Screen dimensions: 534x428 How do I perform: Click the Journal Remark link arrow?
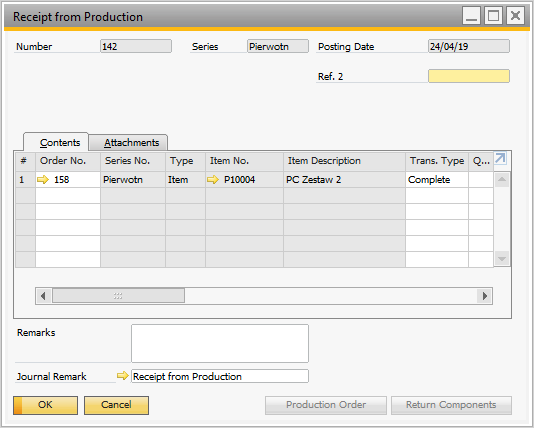[123, 376]
